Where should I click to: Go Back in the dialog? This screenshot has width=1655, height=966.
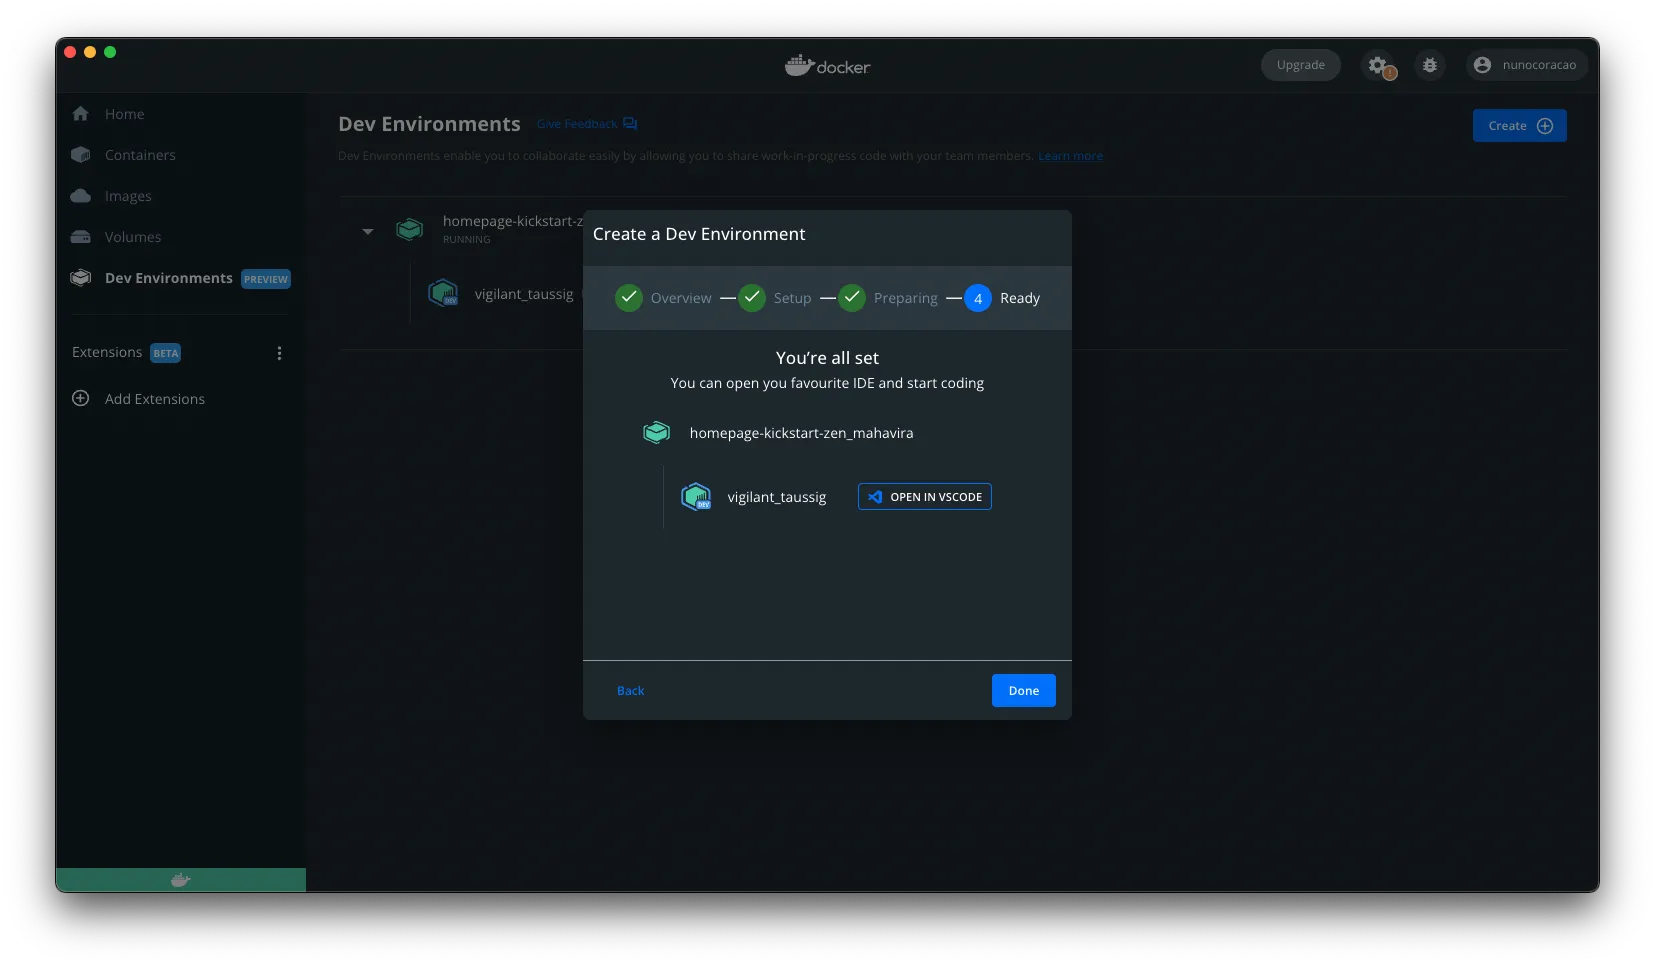pos(630,691)
